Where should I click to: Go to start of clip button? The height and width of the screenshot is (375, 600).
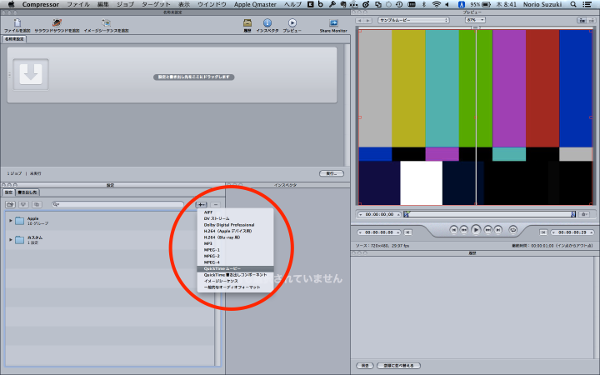(x=453, y=230)
